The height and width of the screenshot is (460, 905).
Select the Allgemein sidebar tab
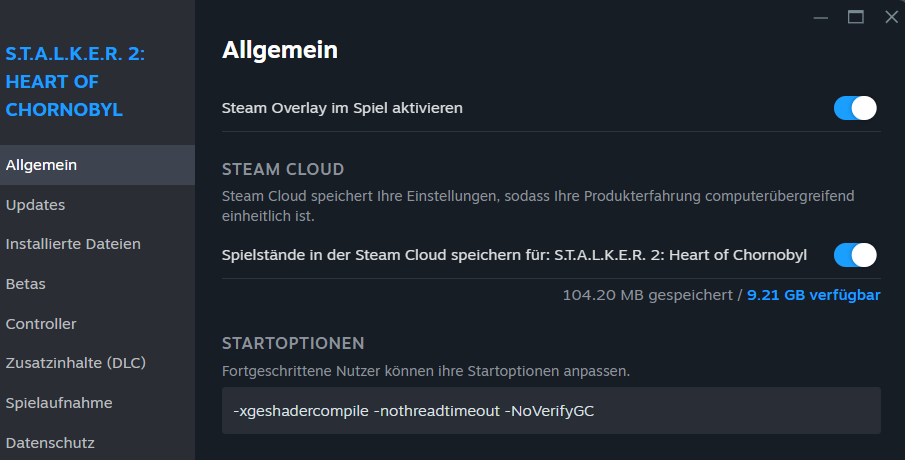click(x=42, y=165)
